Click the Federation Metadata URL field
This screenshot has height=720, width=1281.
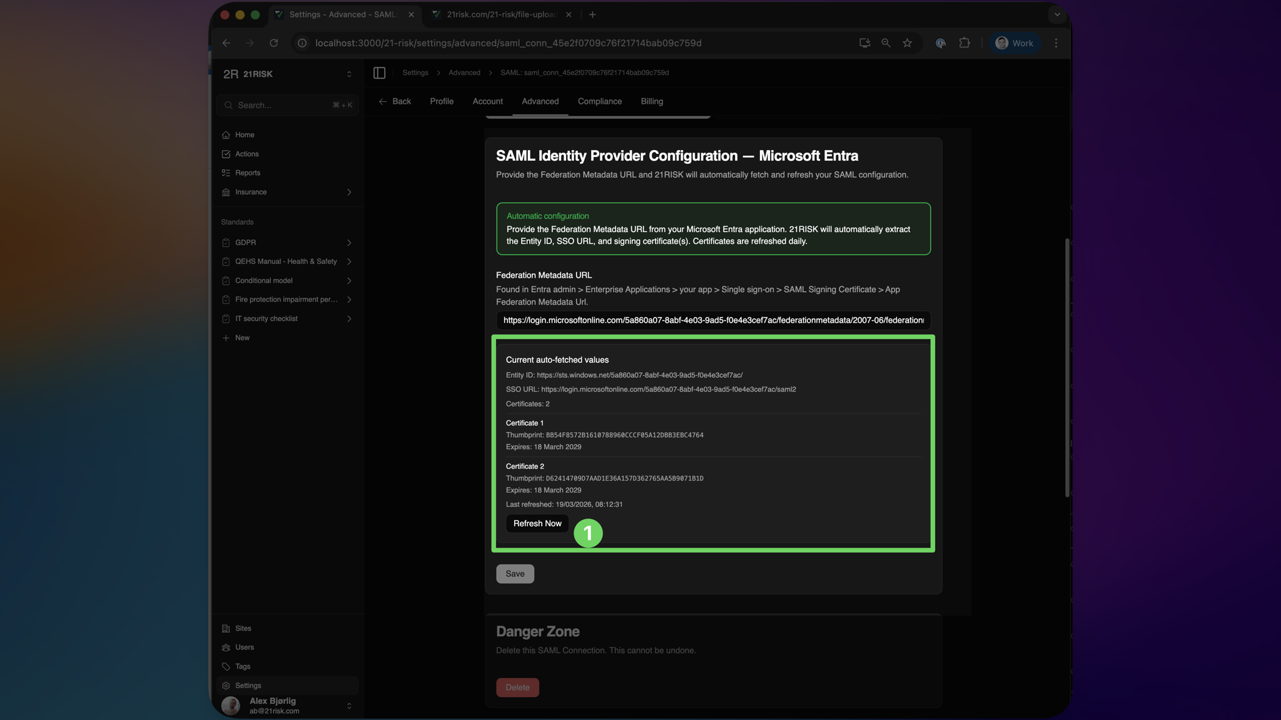pyautogui.click(x=713, y=321)
